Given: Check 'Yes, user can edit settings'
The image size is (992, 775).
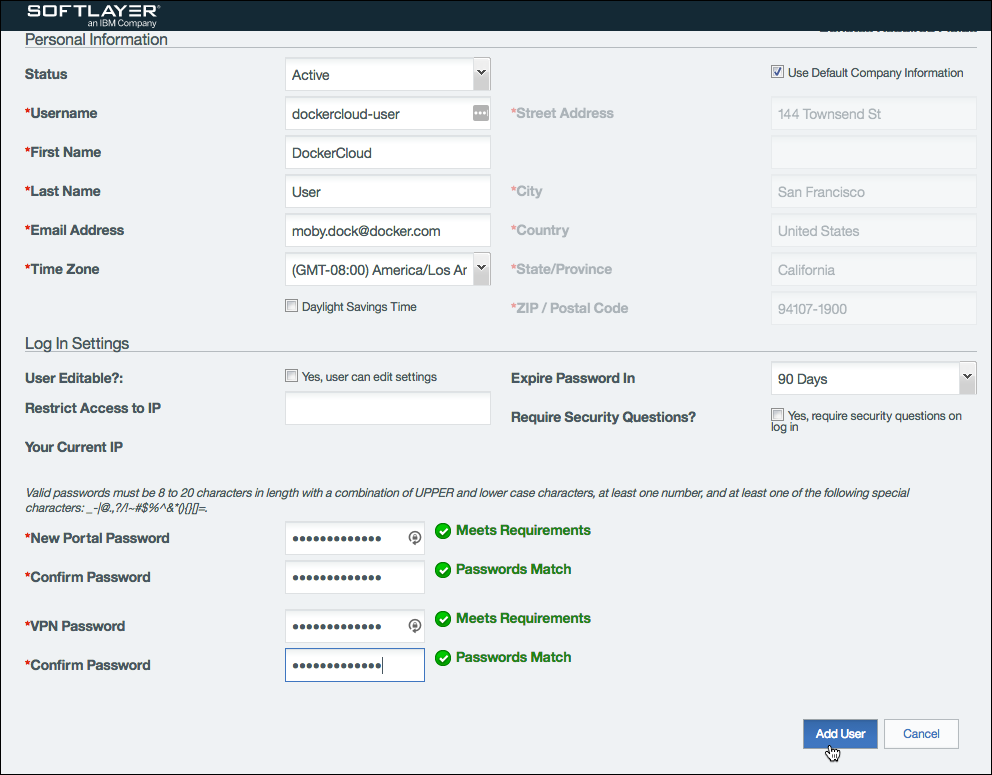Looking at the screenshot, I should coord(292,376).
